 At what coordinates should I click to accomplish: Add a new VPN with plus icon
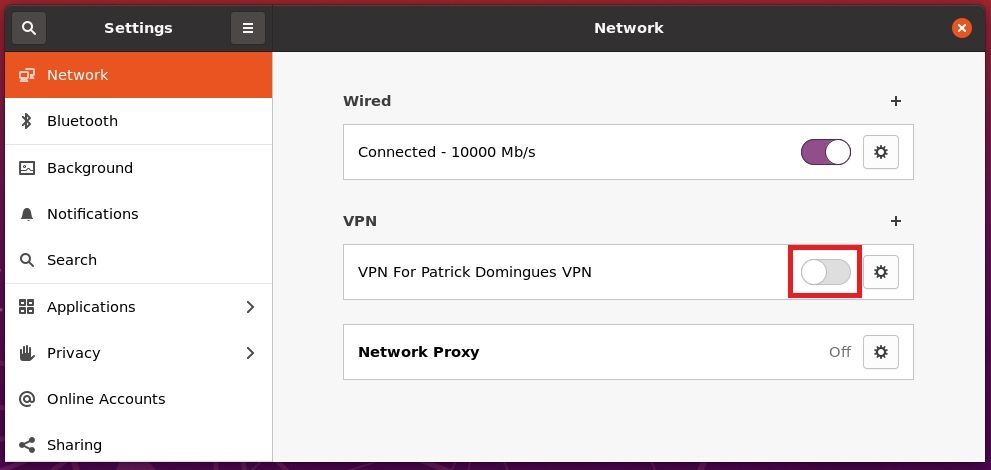pos(896,221)
